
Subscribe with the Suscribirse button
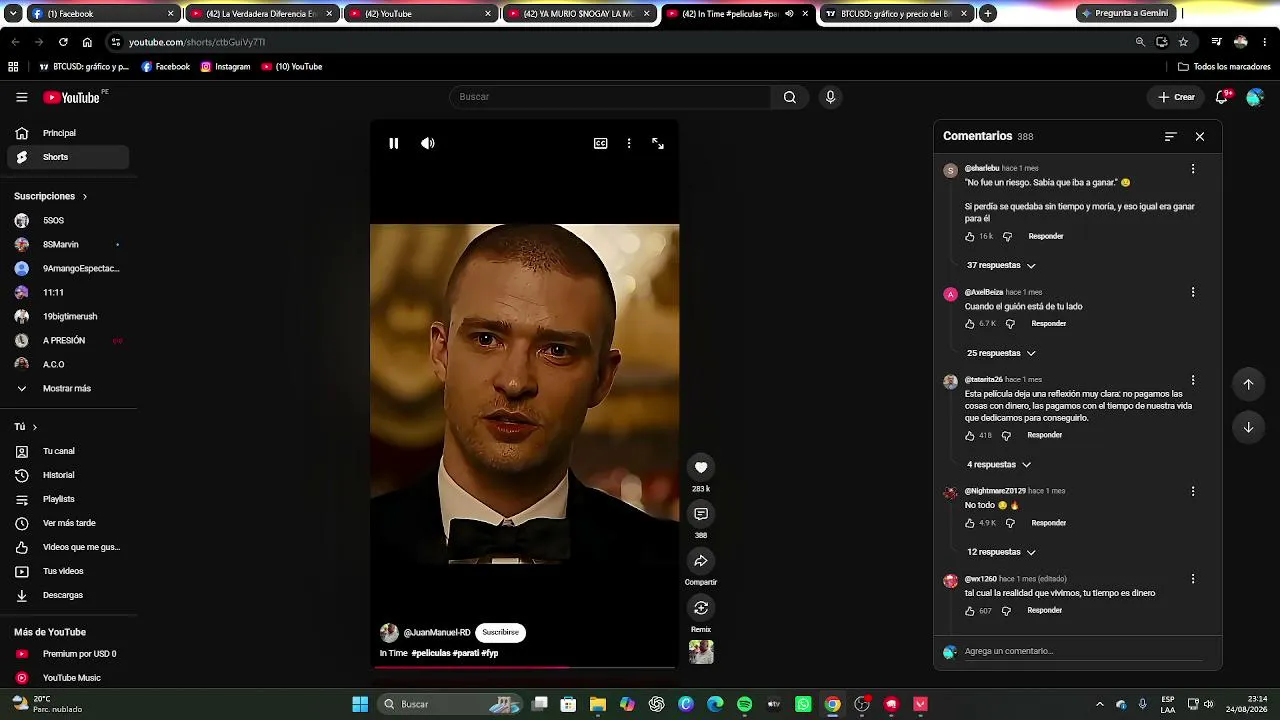(500, 632)
